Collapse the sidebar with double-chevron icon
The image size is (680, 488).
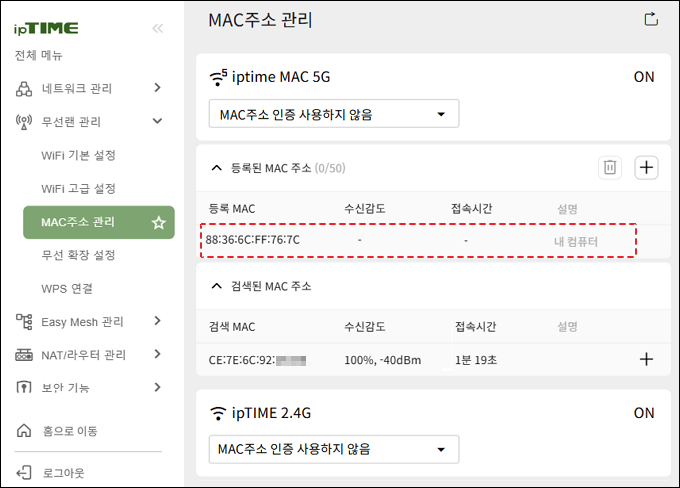tap(157, 29)
